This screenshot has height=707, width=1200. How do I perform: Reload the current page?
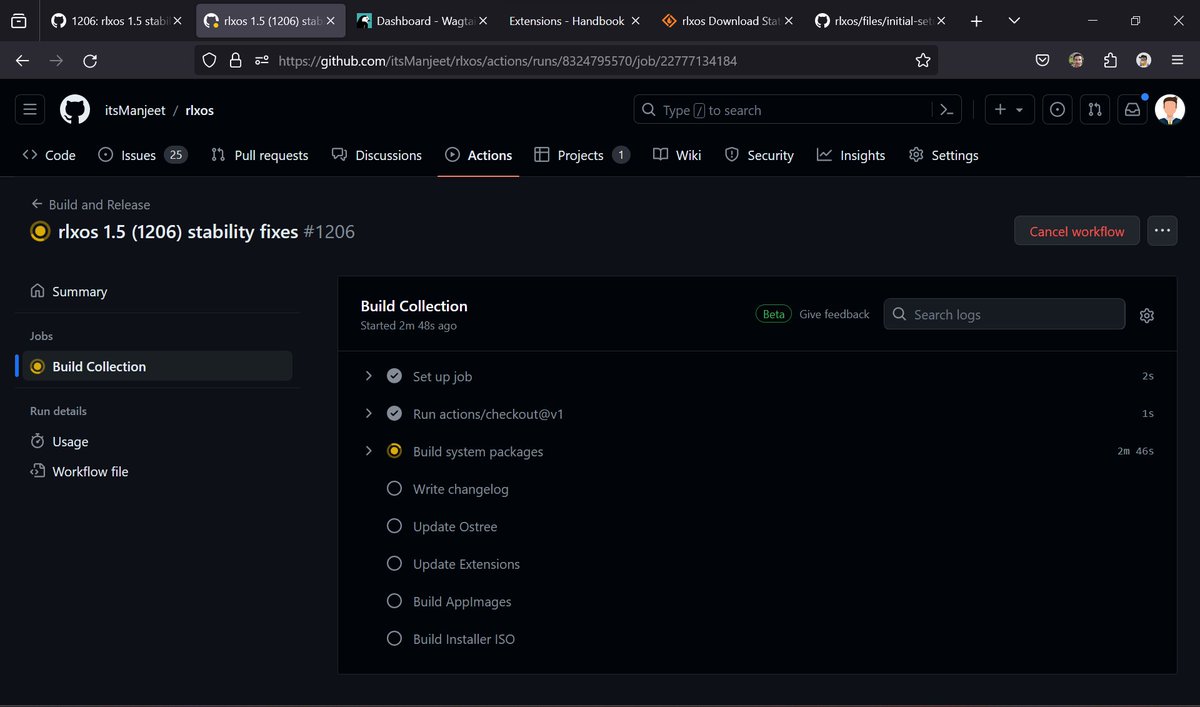coord(90,60)
